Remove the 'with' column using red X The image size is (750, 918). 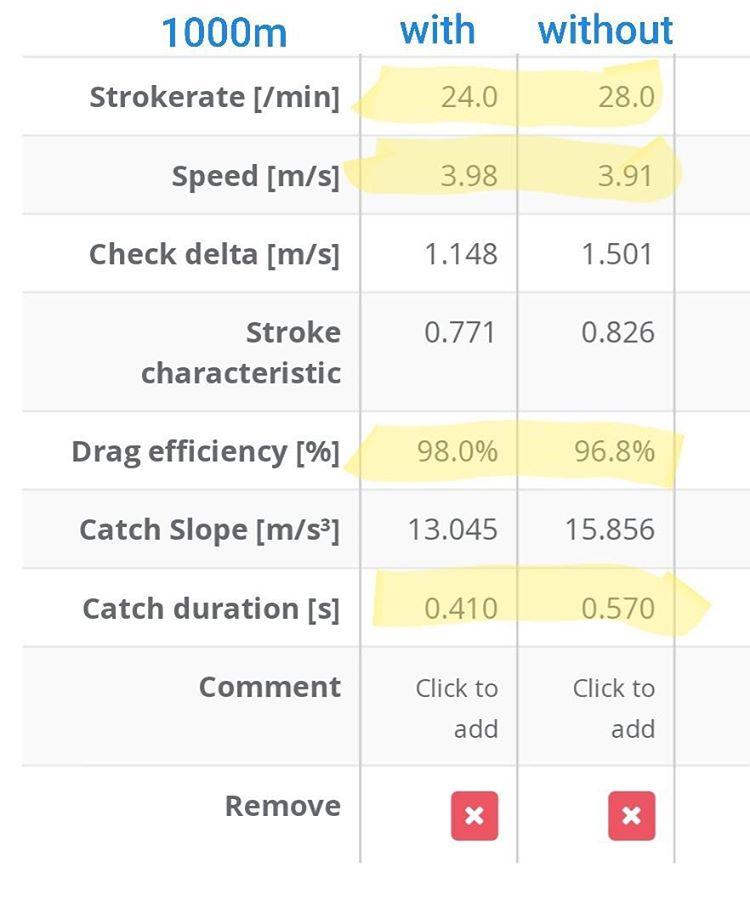coord(474,816)
